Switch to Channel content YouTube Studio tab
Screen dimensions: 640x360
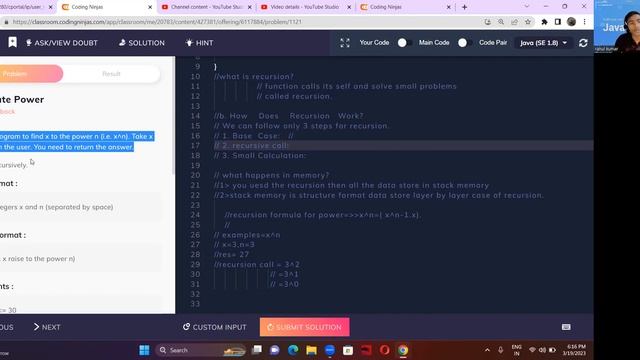click(207, 7)
